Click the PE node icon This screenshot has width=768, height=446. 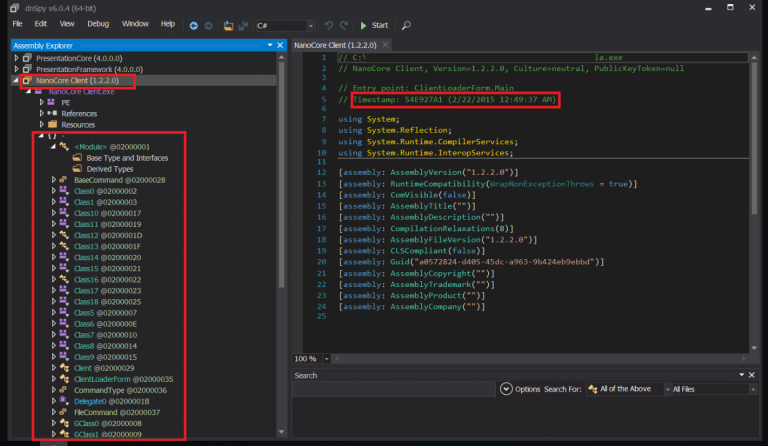tap(51, 102)
